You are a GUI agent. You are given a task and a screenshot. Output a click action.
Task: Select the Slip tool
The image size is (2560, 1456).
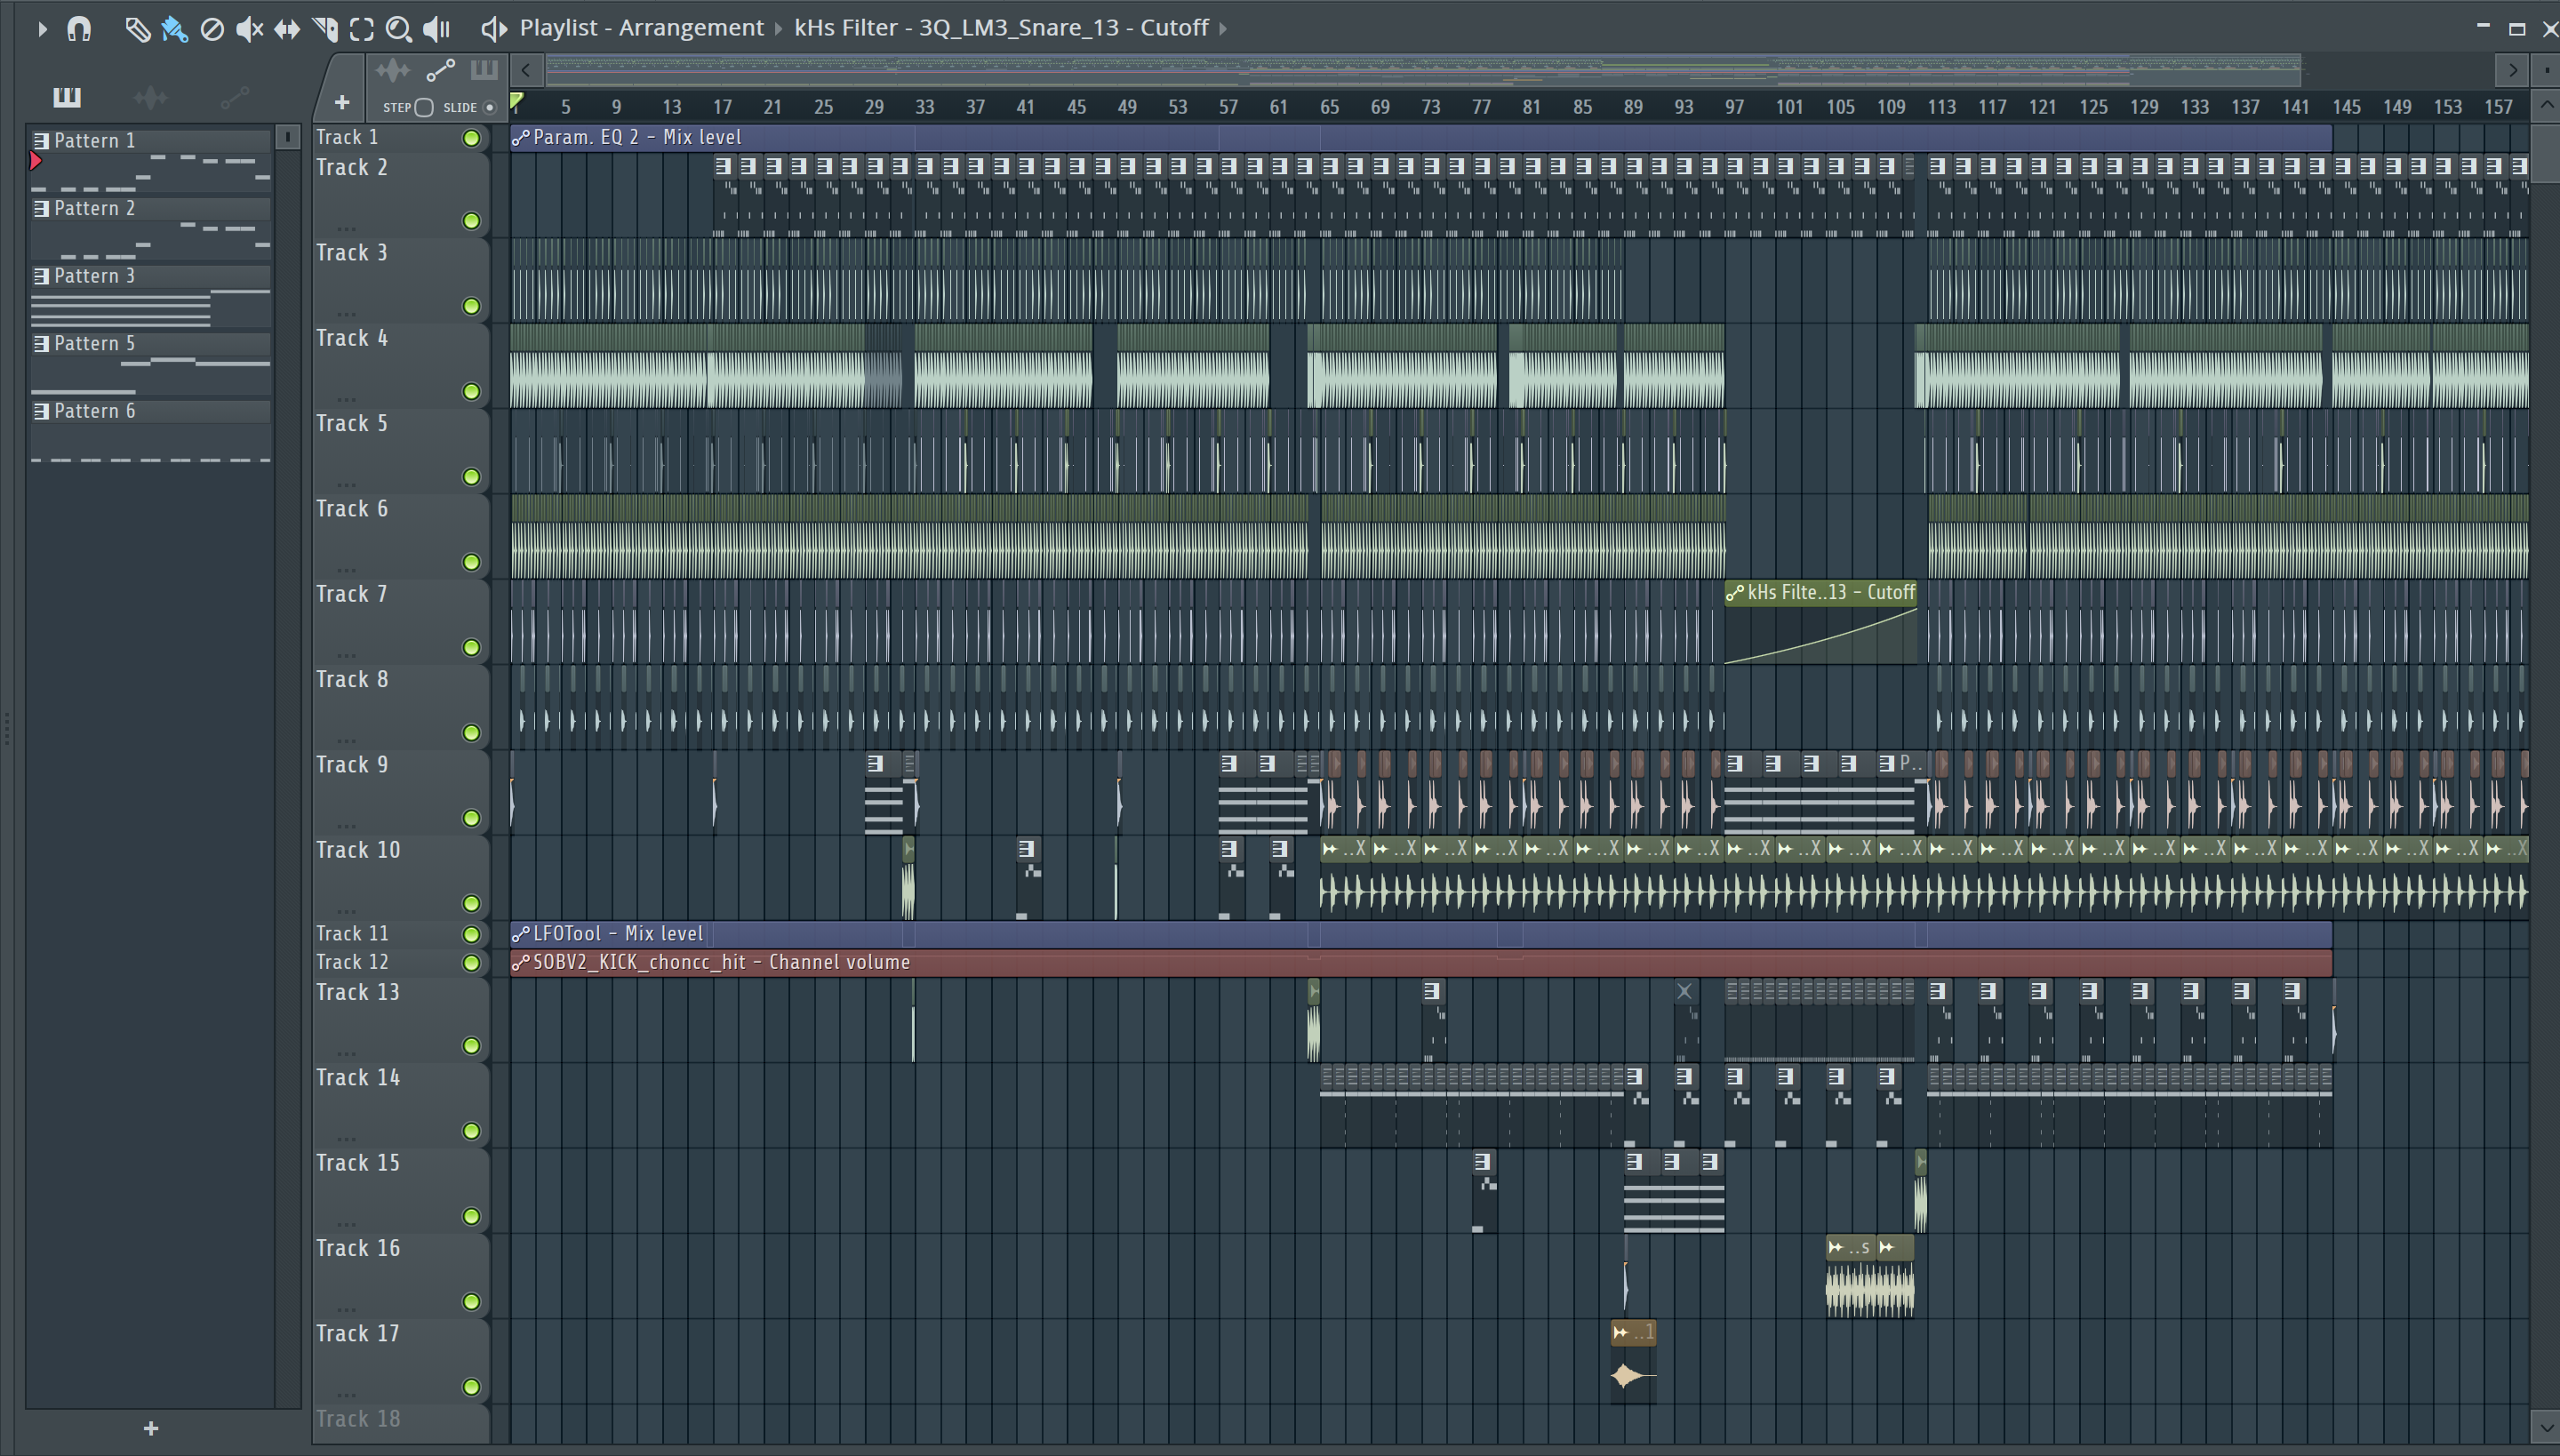point(287,29)
